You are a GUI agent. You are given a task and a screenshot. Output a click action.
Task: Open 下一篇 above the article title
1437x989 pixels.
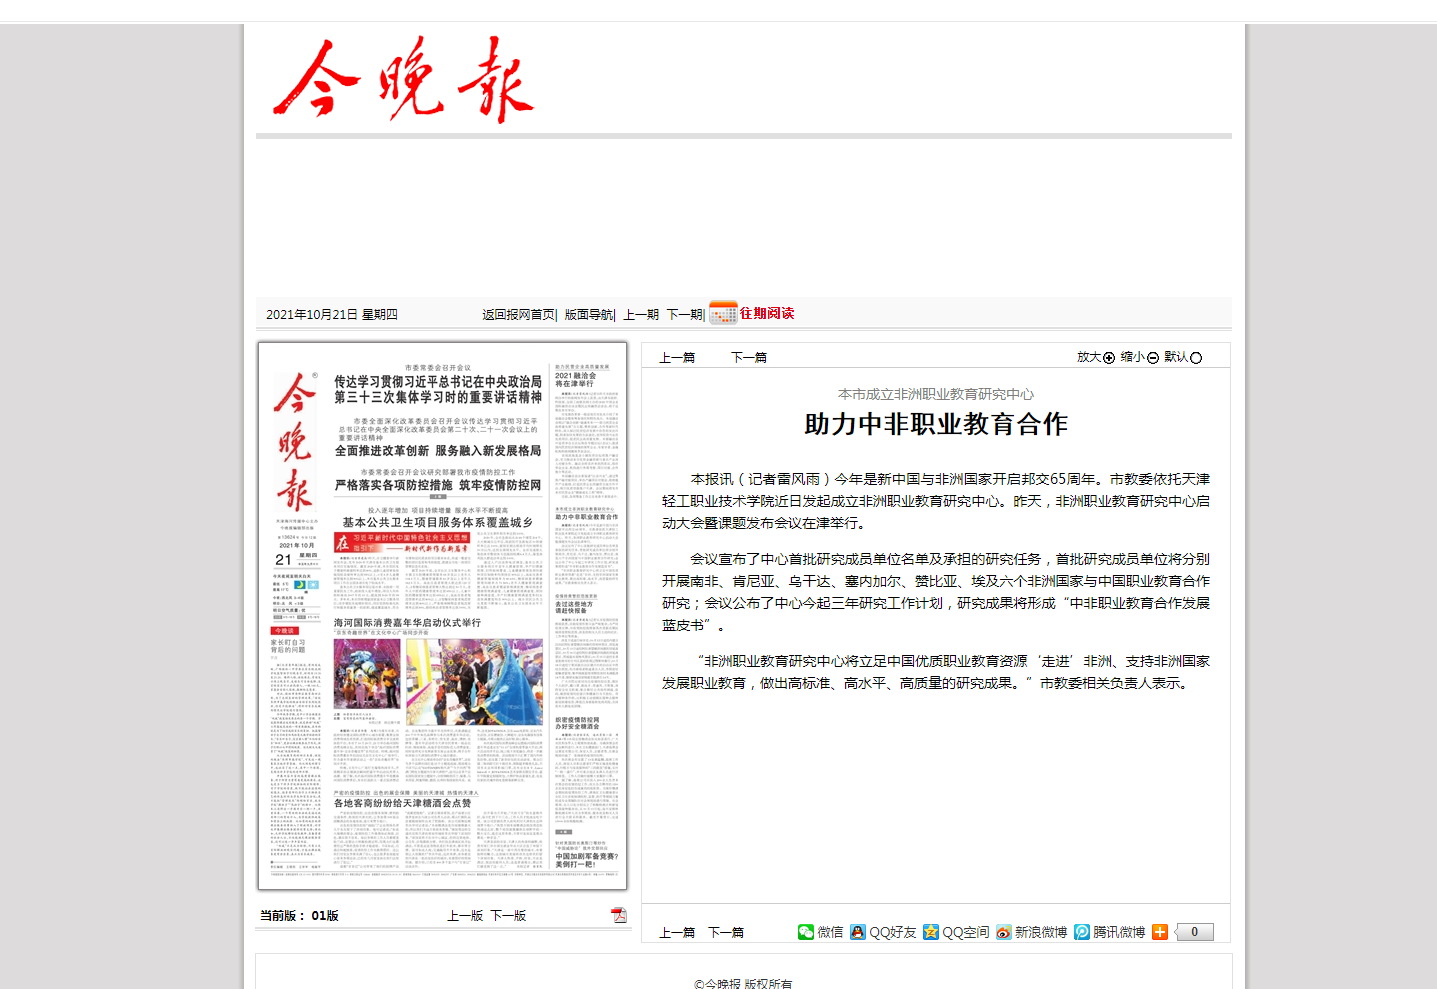(749, 357)
